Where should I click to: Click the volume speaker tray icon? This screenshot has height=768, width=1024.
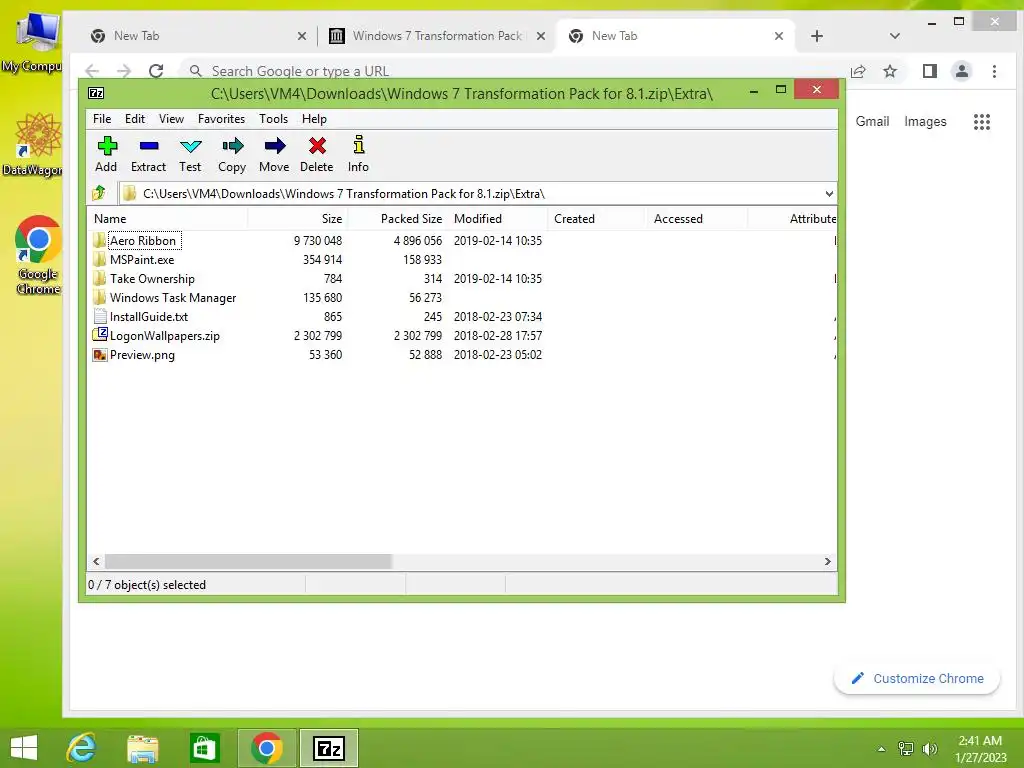929,749
